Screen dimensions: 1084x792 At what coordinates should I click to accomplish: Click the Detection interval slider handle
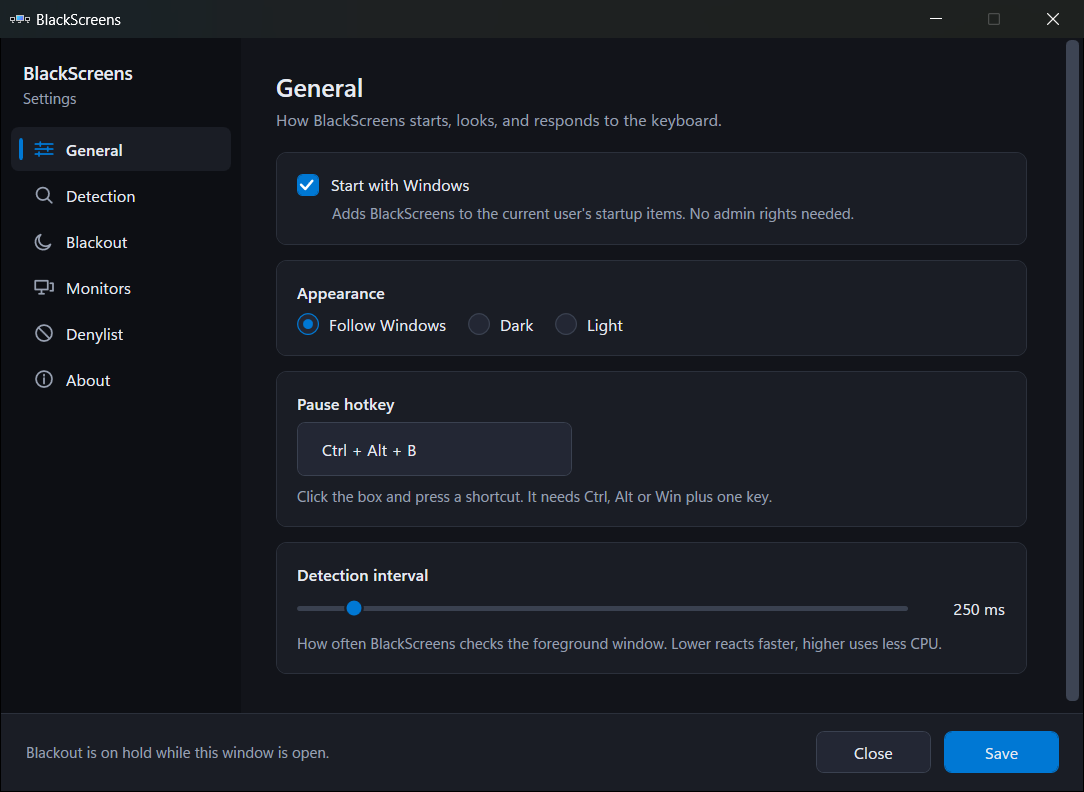[354, 608]
